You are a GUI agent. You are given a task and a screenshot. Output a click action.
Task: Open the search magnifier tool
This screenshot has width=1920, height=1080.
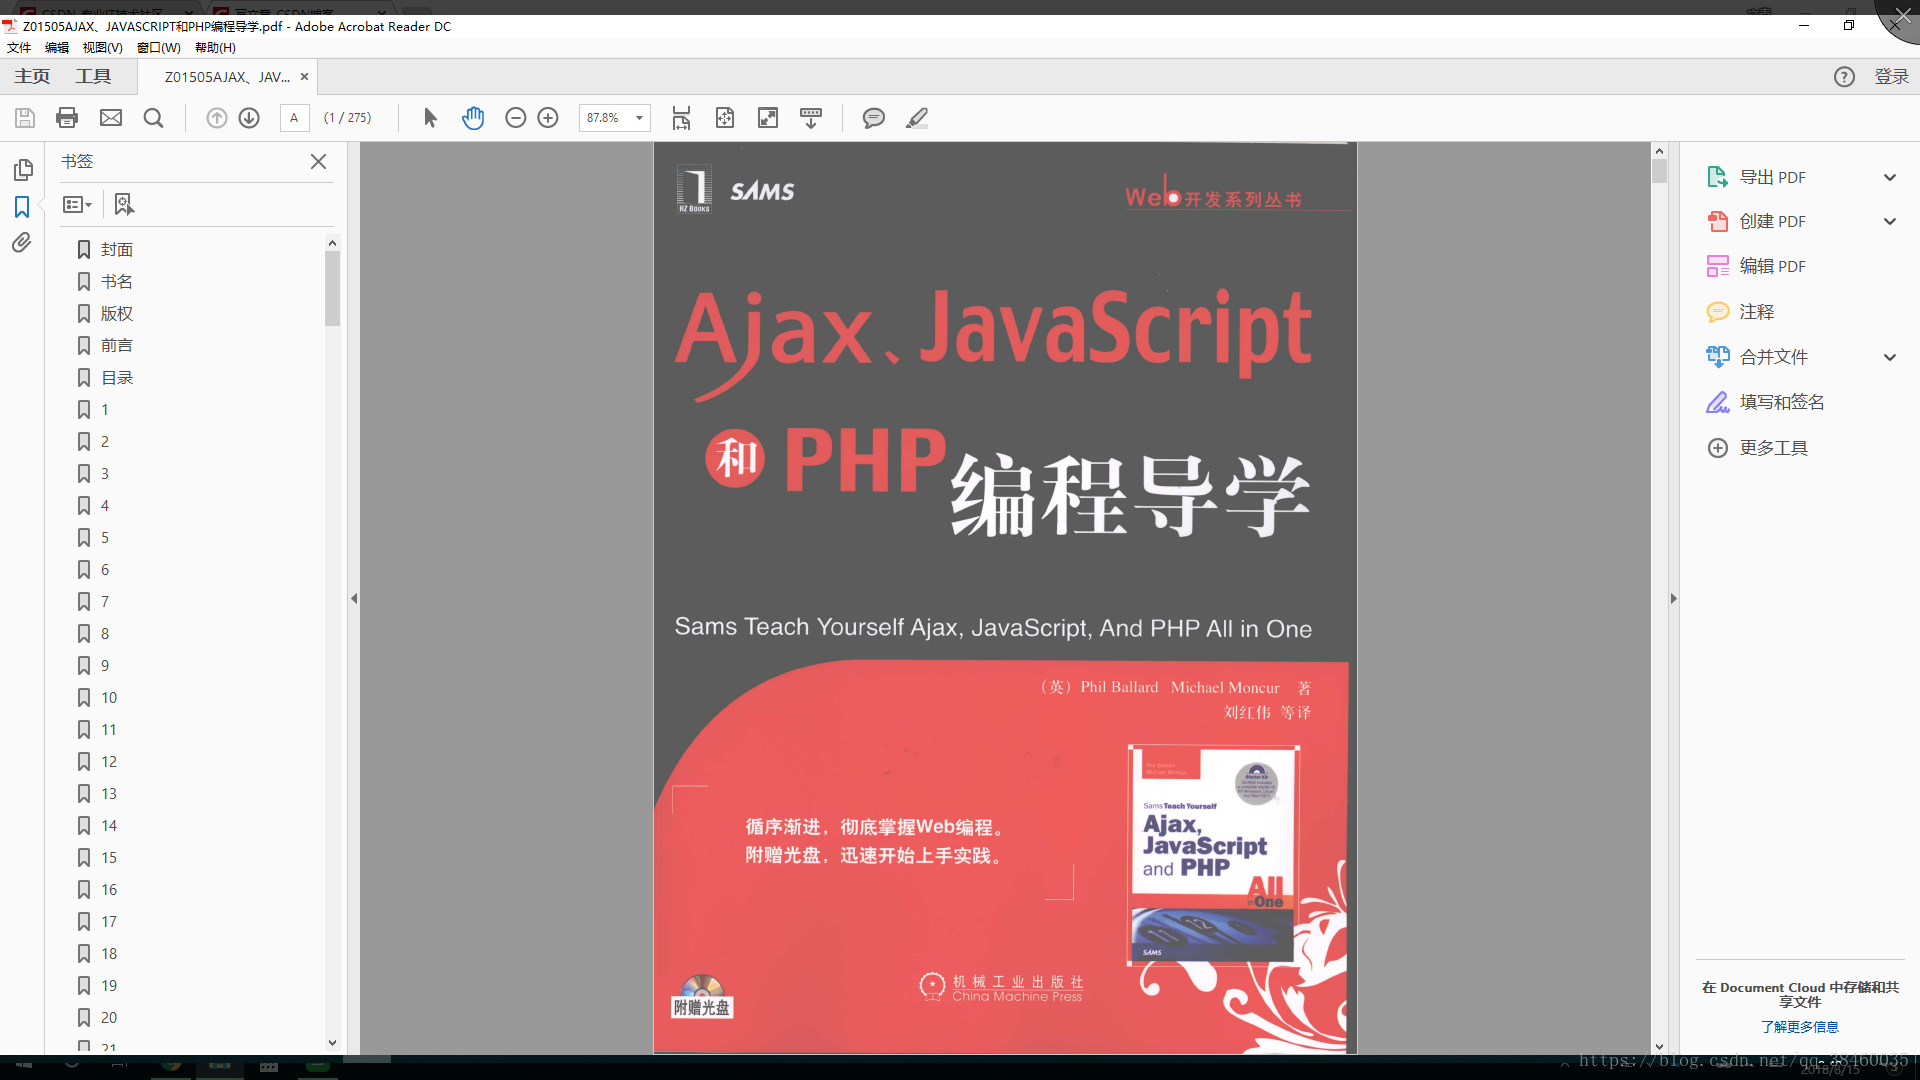(153, 118)
